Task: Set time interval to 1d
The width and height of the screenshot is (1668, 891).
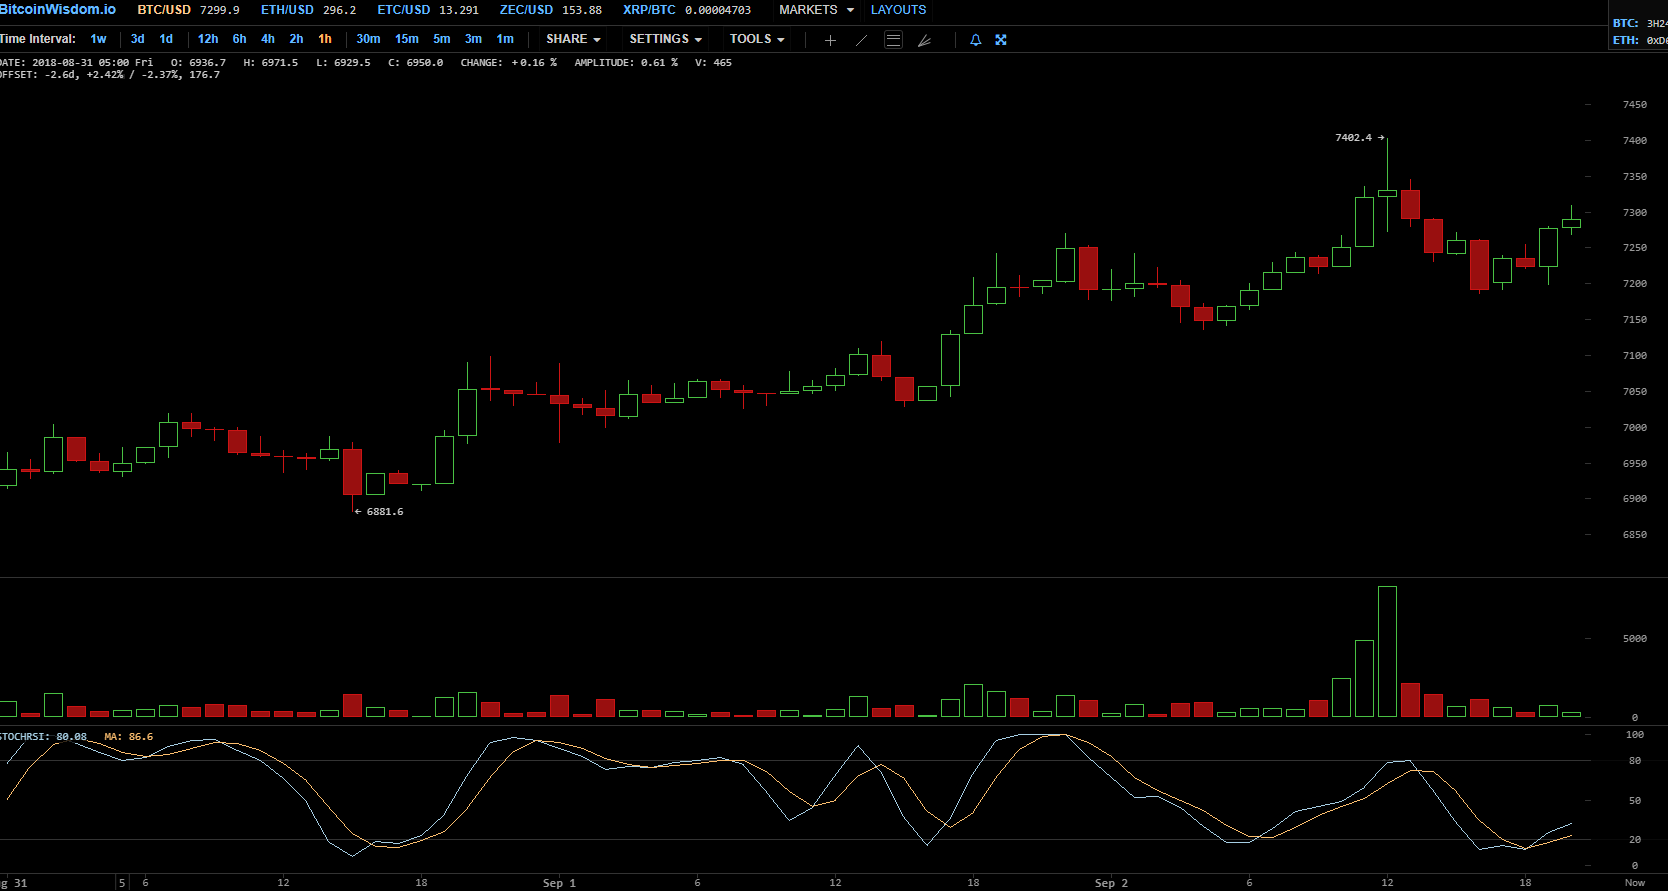Action: (166, 39)
